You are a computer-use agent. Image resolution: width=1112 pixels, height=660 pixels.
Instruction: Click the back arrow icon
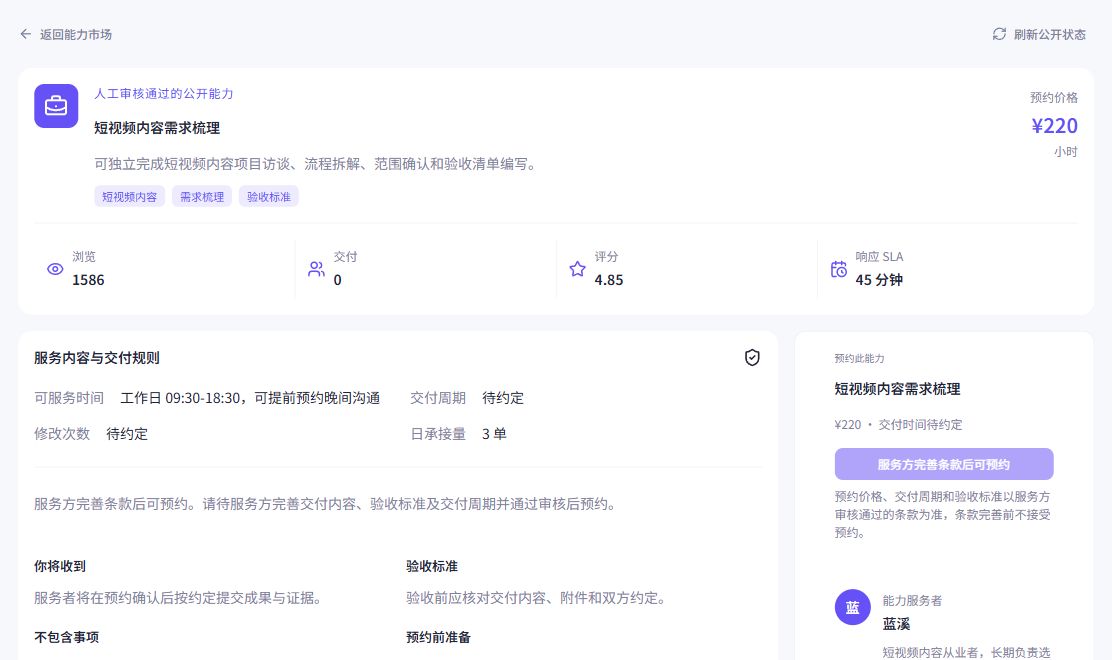pyautogui.click(x=26, y=34)
